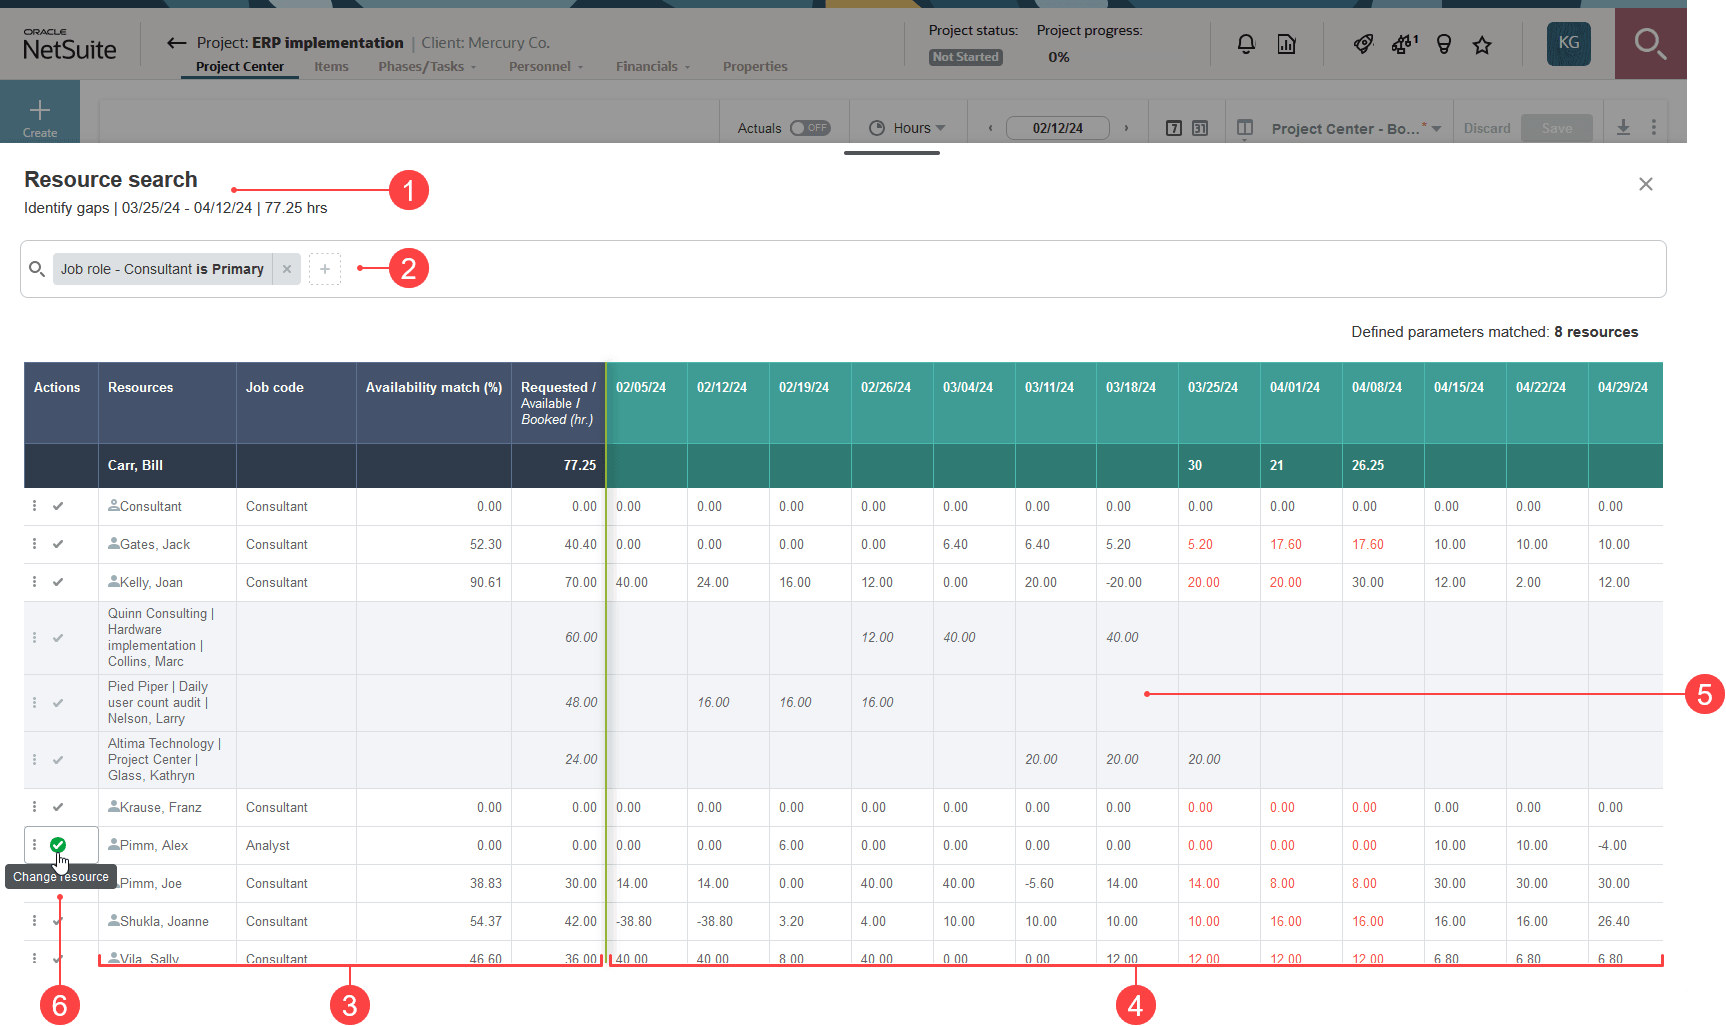Open the Properties tab
The height and width of the screenshot is (1026, 1726).
pyautogui.click(x=755, y=67)
